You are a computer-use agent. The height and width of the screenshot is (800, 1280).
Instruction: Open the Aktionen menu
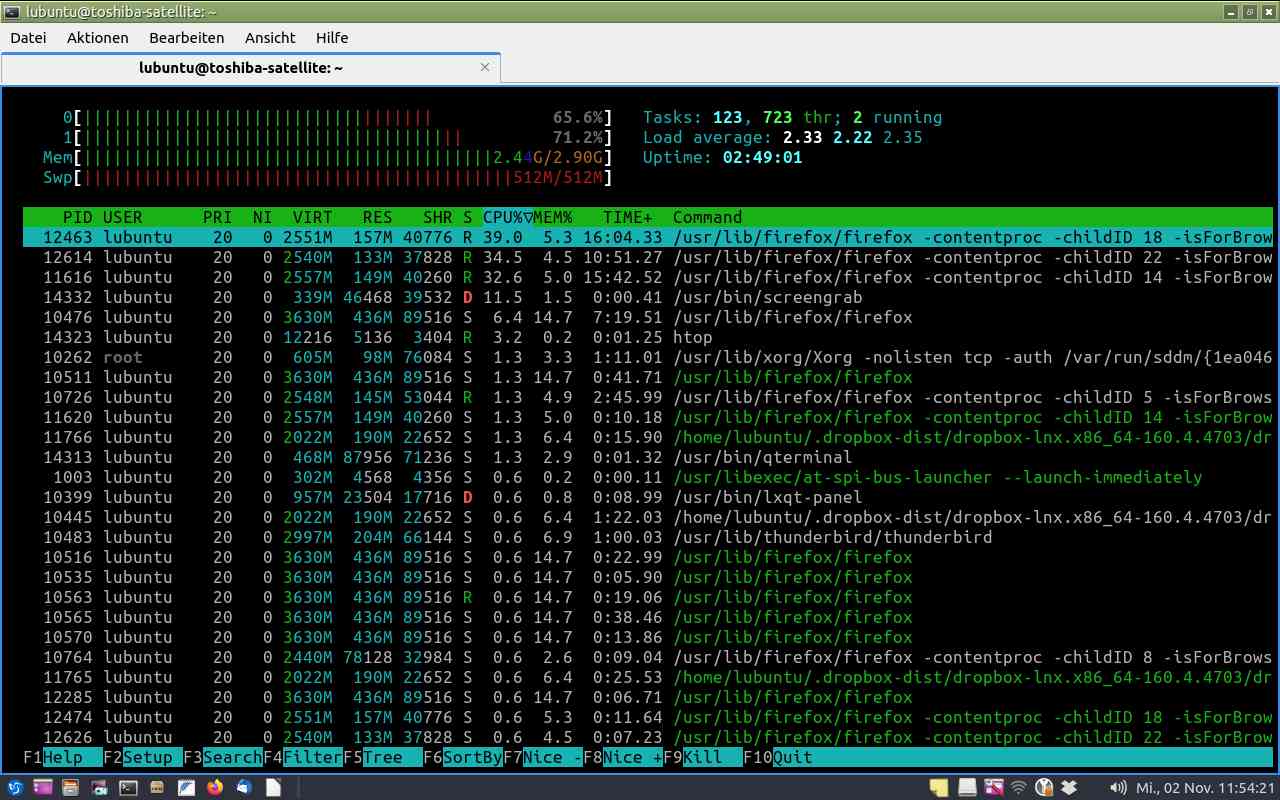point(98,38)
